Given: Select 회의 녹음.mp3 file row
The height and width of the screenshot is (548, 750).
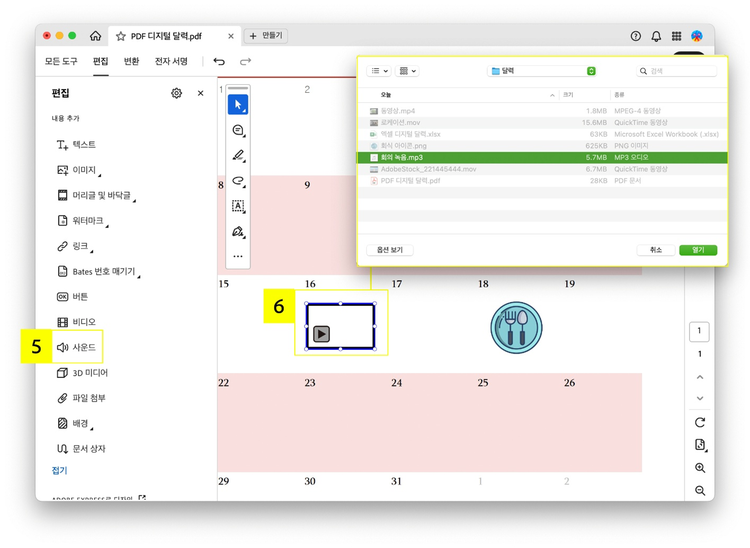Looking at the screenshot, I should point(542,157).
